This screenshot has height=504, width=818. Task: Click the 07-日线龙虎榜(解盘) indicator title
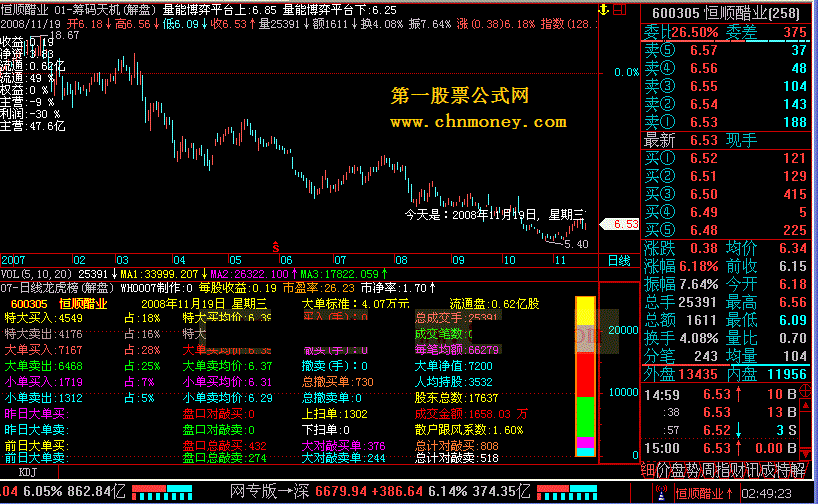point(57,287)
